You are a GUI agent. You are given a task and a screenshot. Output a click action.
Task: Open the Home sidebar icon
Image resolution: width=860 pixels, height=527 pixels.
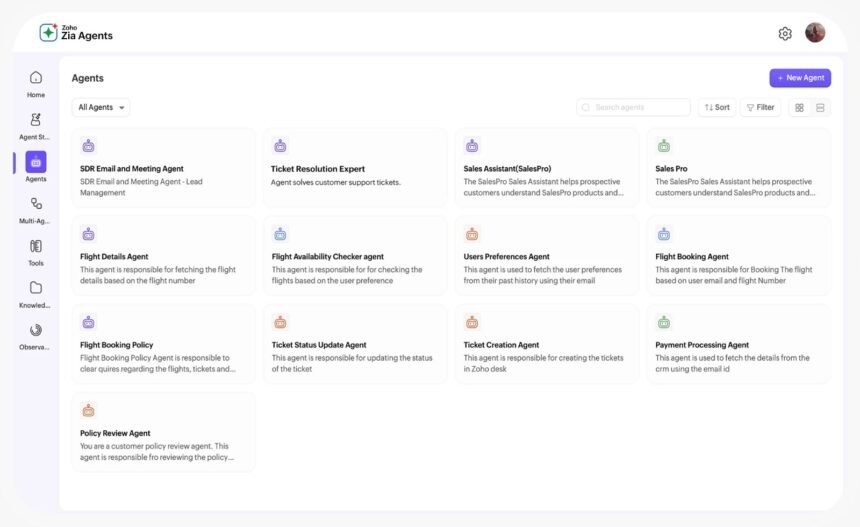(x=36, y=77)
